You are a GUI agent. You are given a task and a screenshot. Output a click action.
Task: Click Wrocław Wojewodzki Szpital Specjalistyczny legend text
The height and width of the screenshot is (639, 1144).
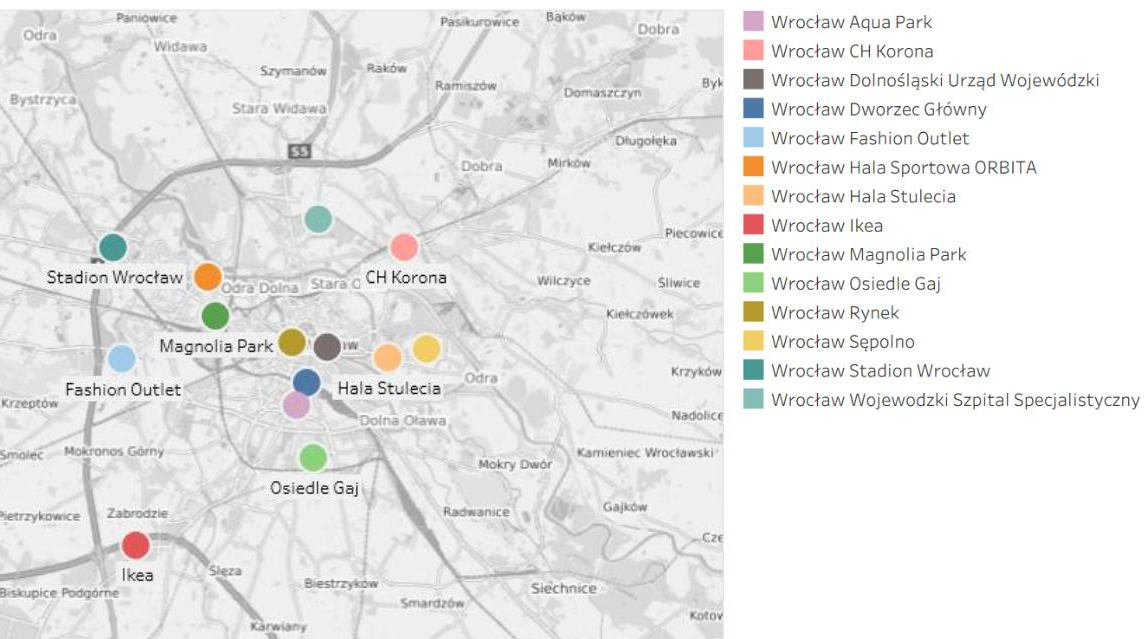tap(955, 400)
